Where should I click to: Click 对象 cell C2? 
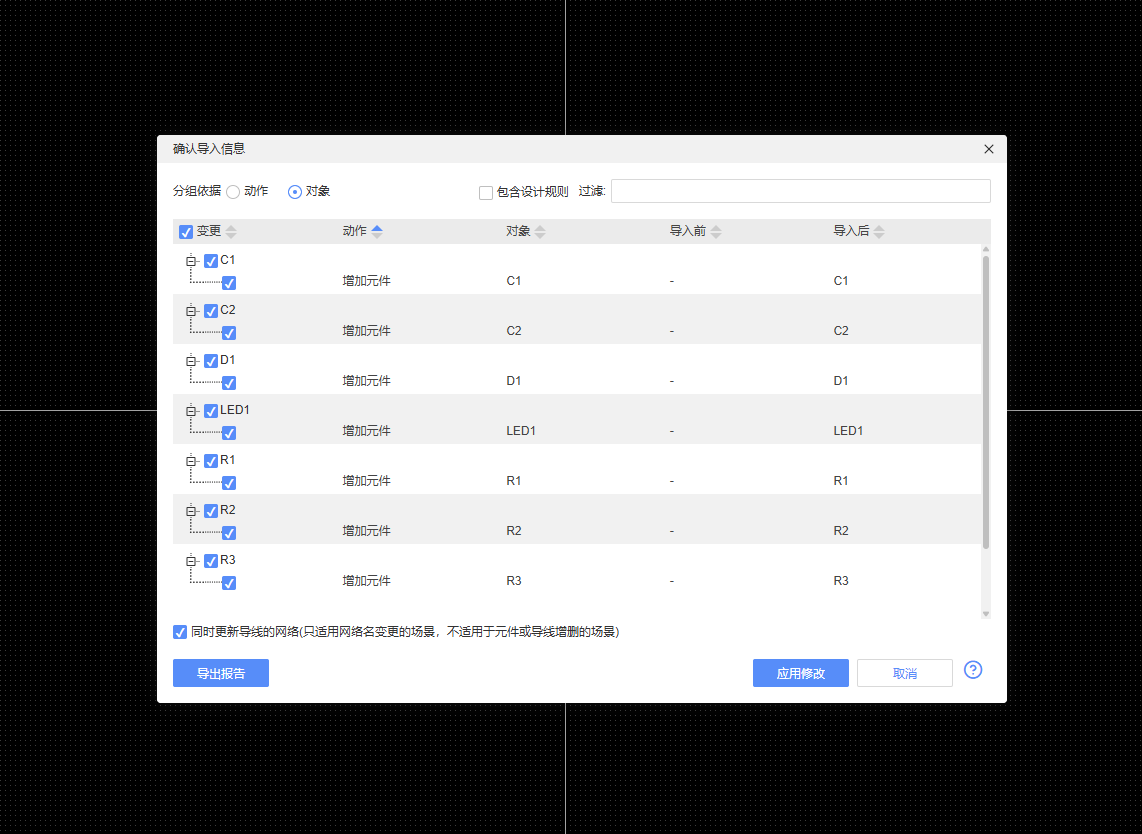point(513,331)
